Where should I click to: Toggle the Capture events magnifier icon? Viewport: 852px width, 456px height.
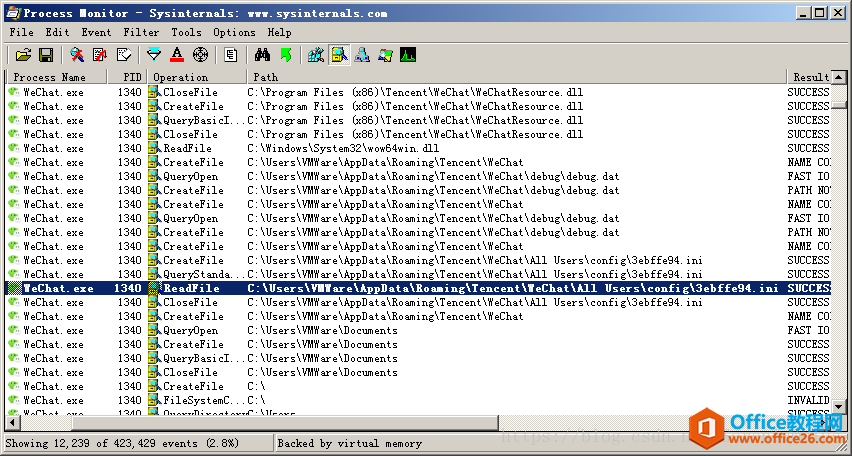76,54
